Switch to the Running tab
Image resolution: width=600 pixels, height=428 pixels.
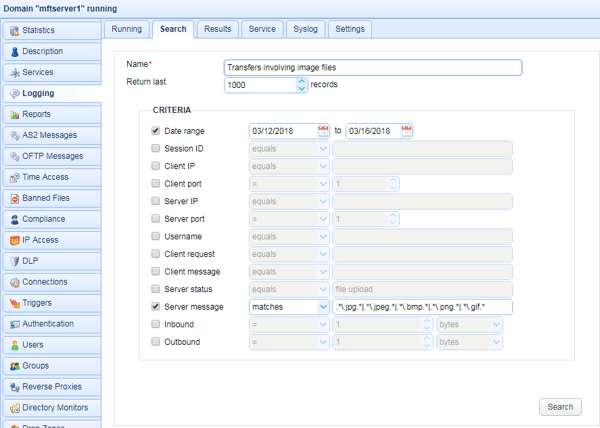[127, 29]
